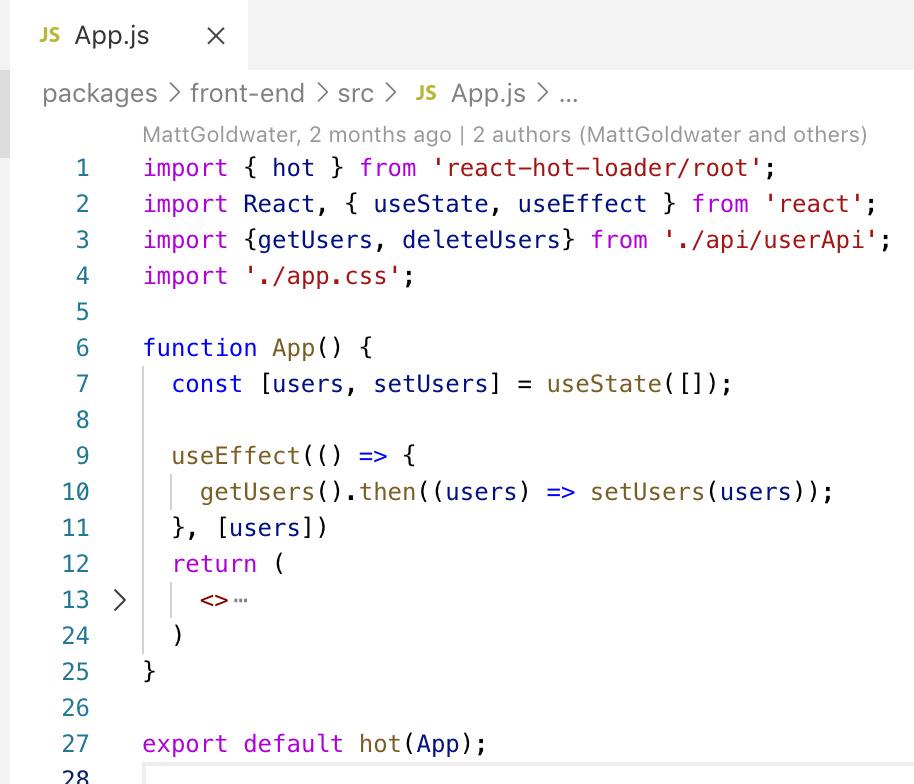The height and width of the screenshot is (784, 914).
Task: Close the App.js editor tab
Action: click(215, 35)
